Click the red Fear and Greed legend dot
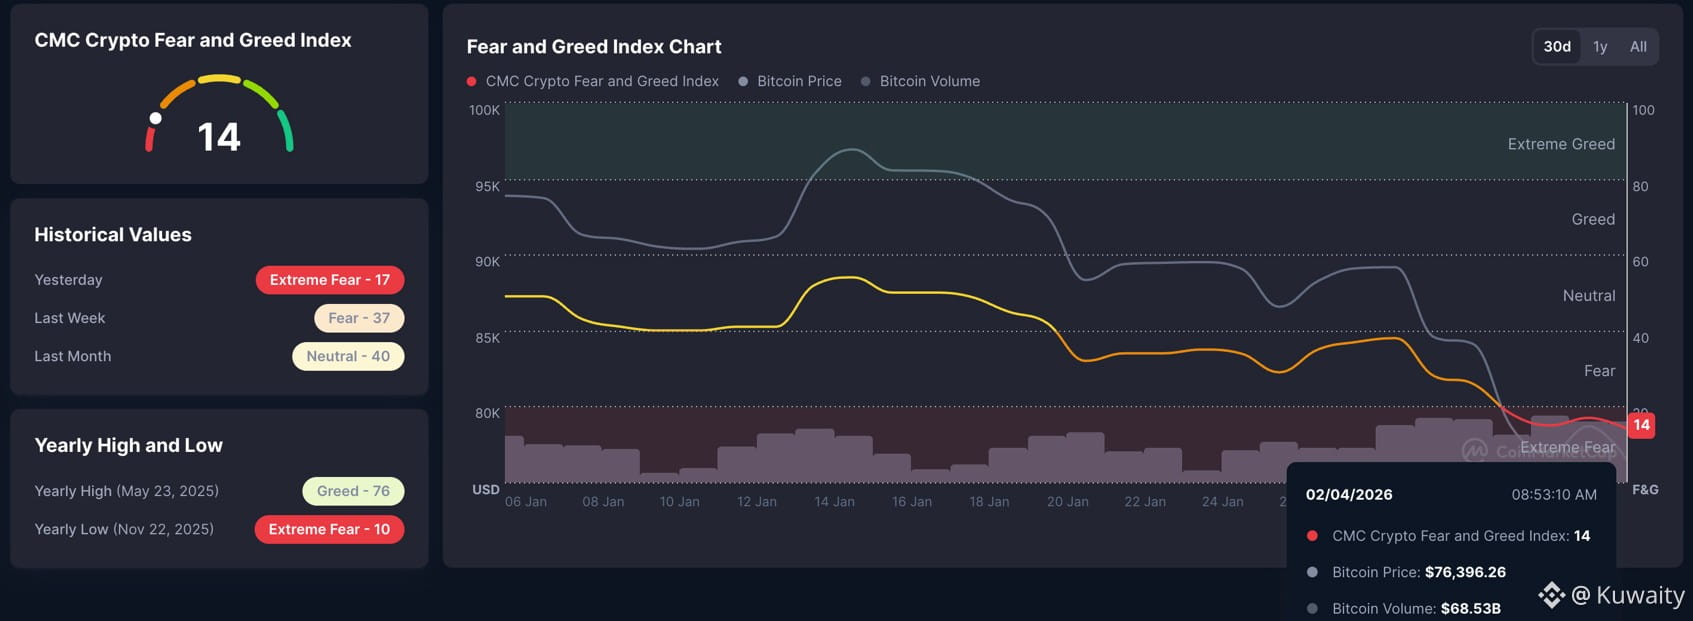 tap(471, 81)
